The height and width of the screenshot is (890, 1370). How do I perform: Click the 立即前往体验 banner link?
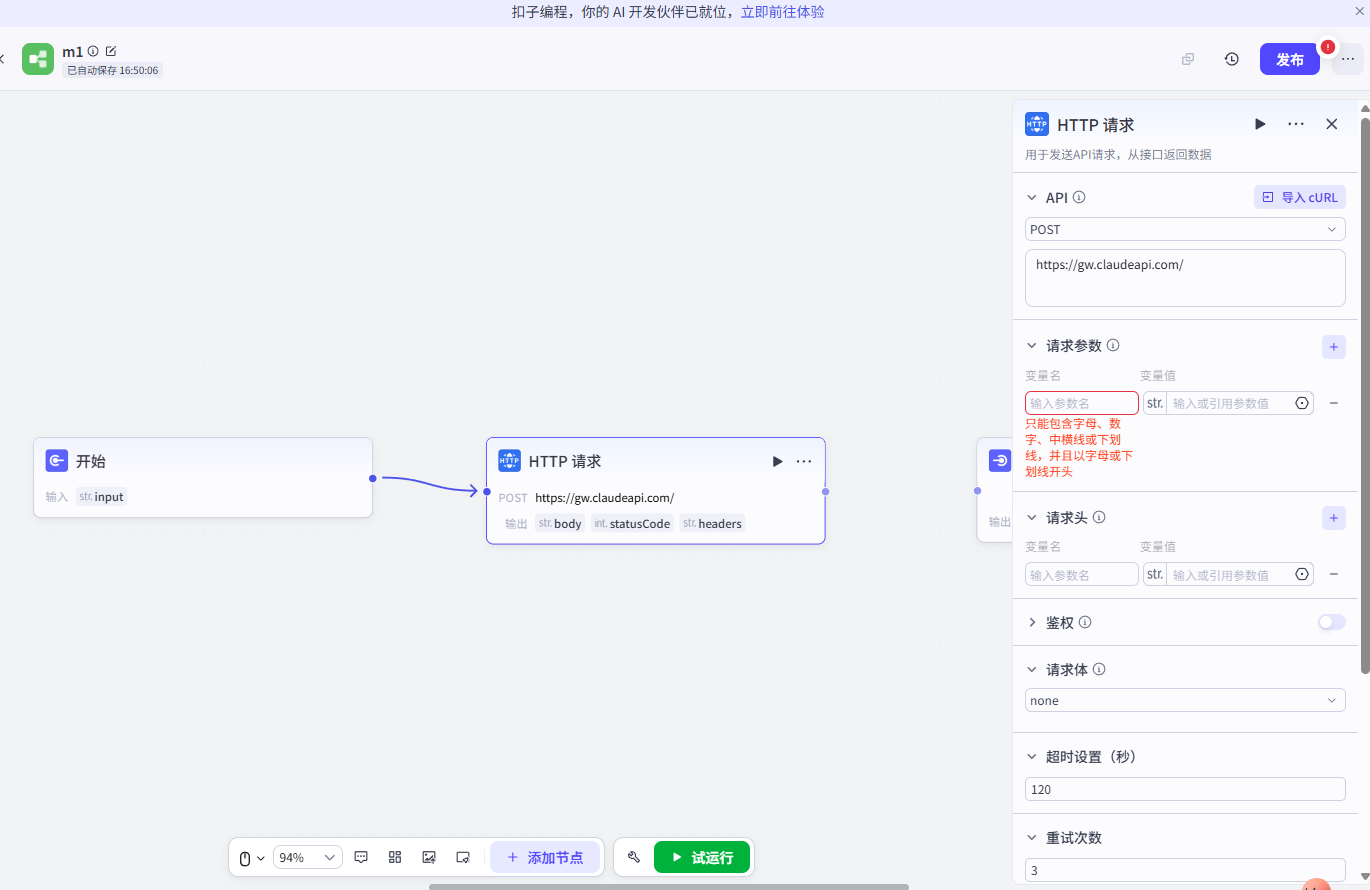tap(782, 12)
